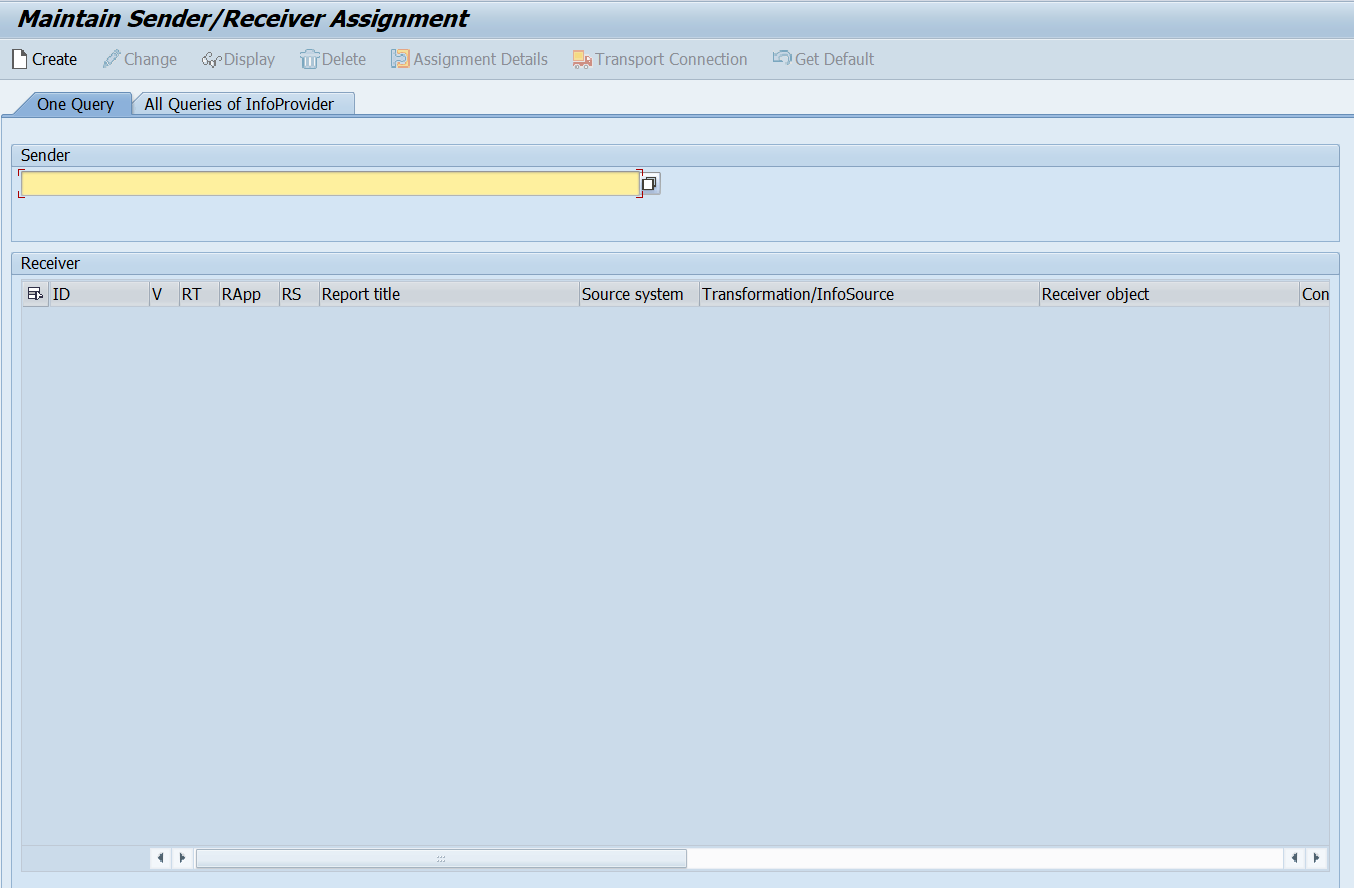Click the ID column header
This screenshot has height=888, width=1354.
point(98,294)
